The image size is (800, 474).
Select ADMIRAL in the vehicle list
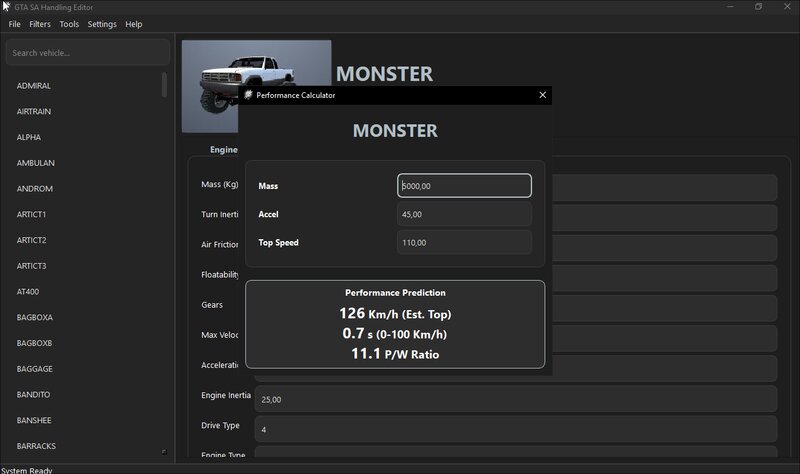click(34, 86)
